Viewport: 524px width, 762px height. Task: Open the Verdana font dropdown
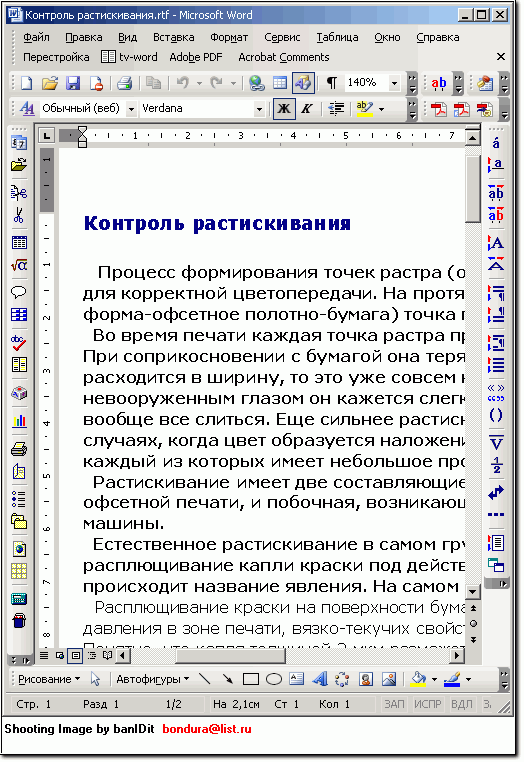[x=259, y=109]
